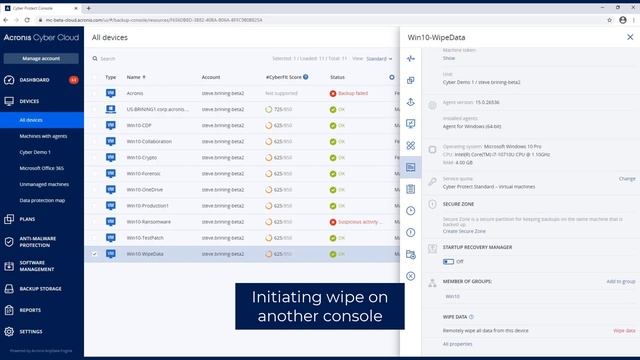Click the gear column settings icon in table header
This screenshot has width=640, height=360.
[x=392, y=77]
